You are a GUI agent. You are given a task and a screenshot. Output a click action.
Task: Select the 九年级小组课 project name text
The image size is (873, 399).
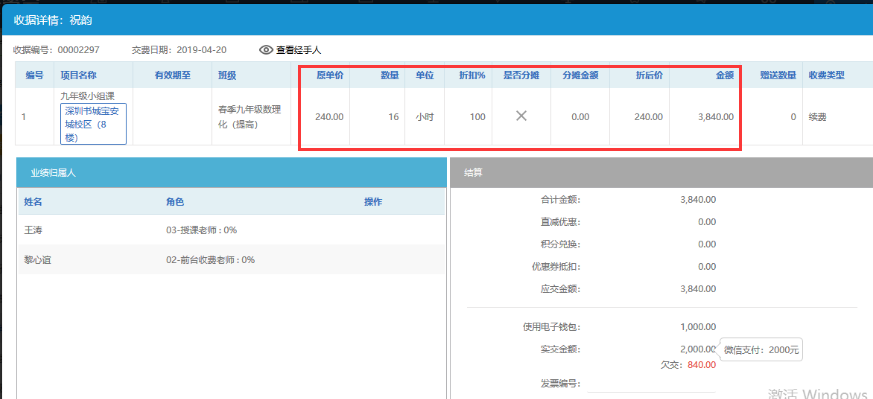pyautogui.click(x=87, y=96)
